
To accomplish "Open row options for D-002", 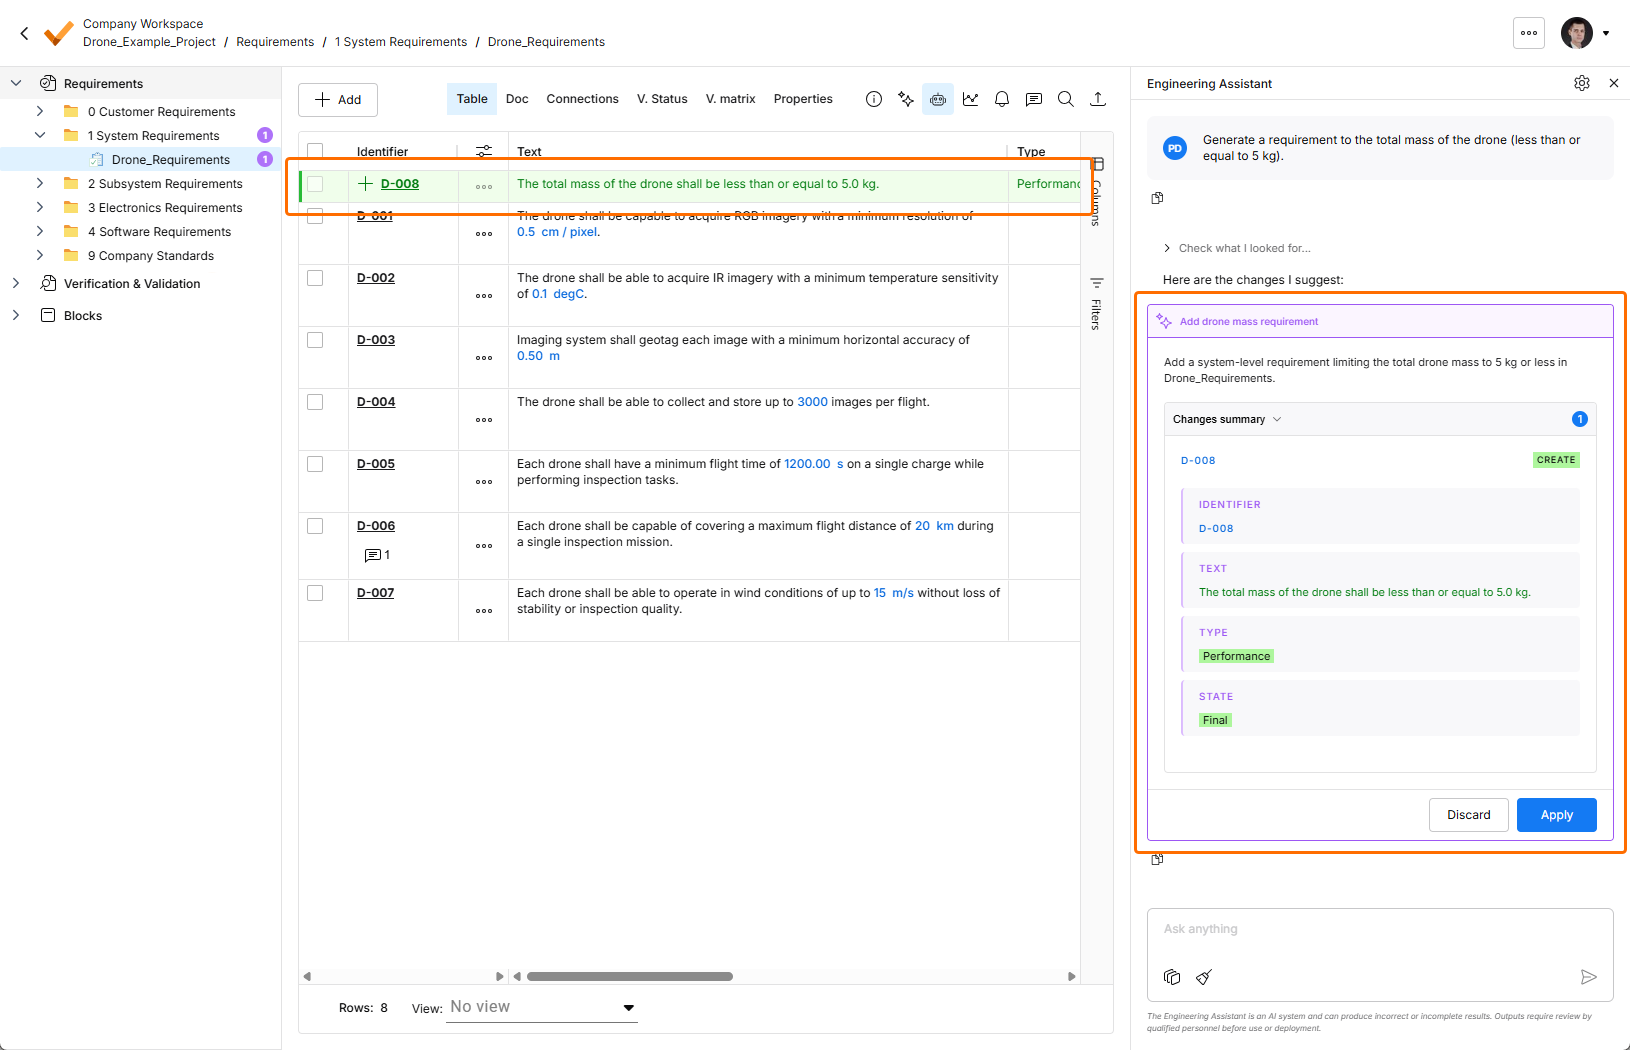I will [x=484, y=296].
